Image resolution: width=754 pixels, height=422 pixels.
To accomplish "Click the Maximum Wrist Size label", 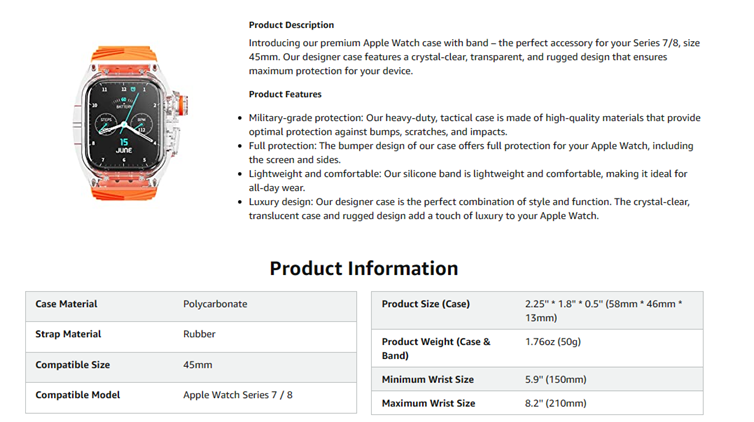I will [428, 403].
